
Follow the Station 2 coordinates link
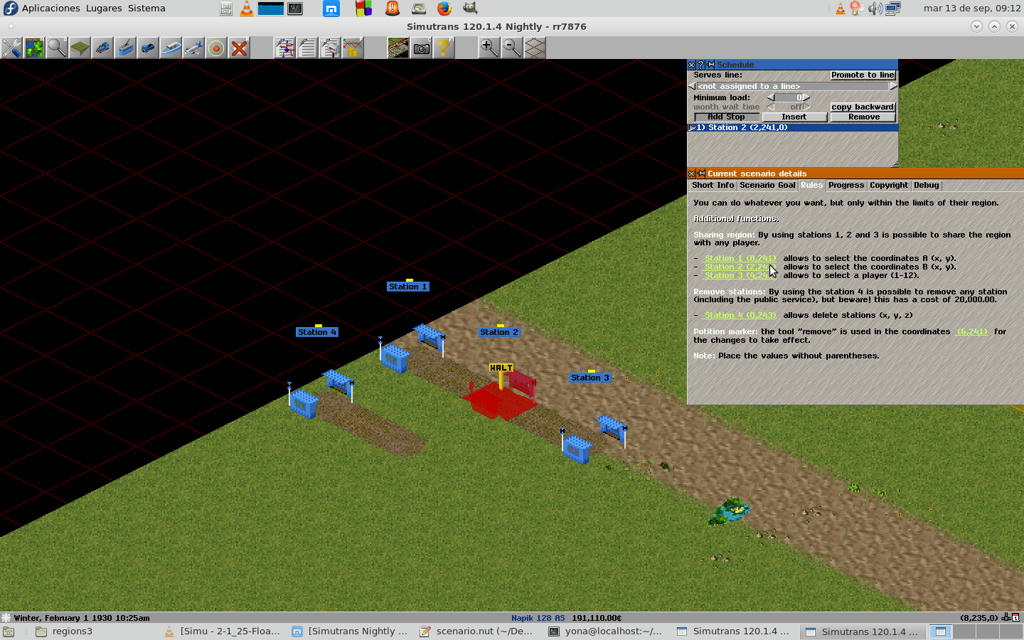click(x=739, y=267)
